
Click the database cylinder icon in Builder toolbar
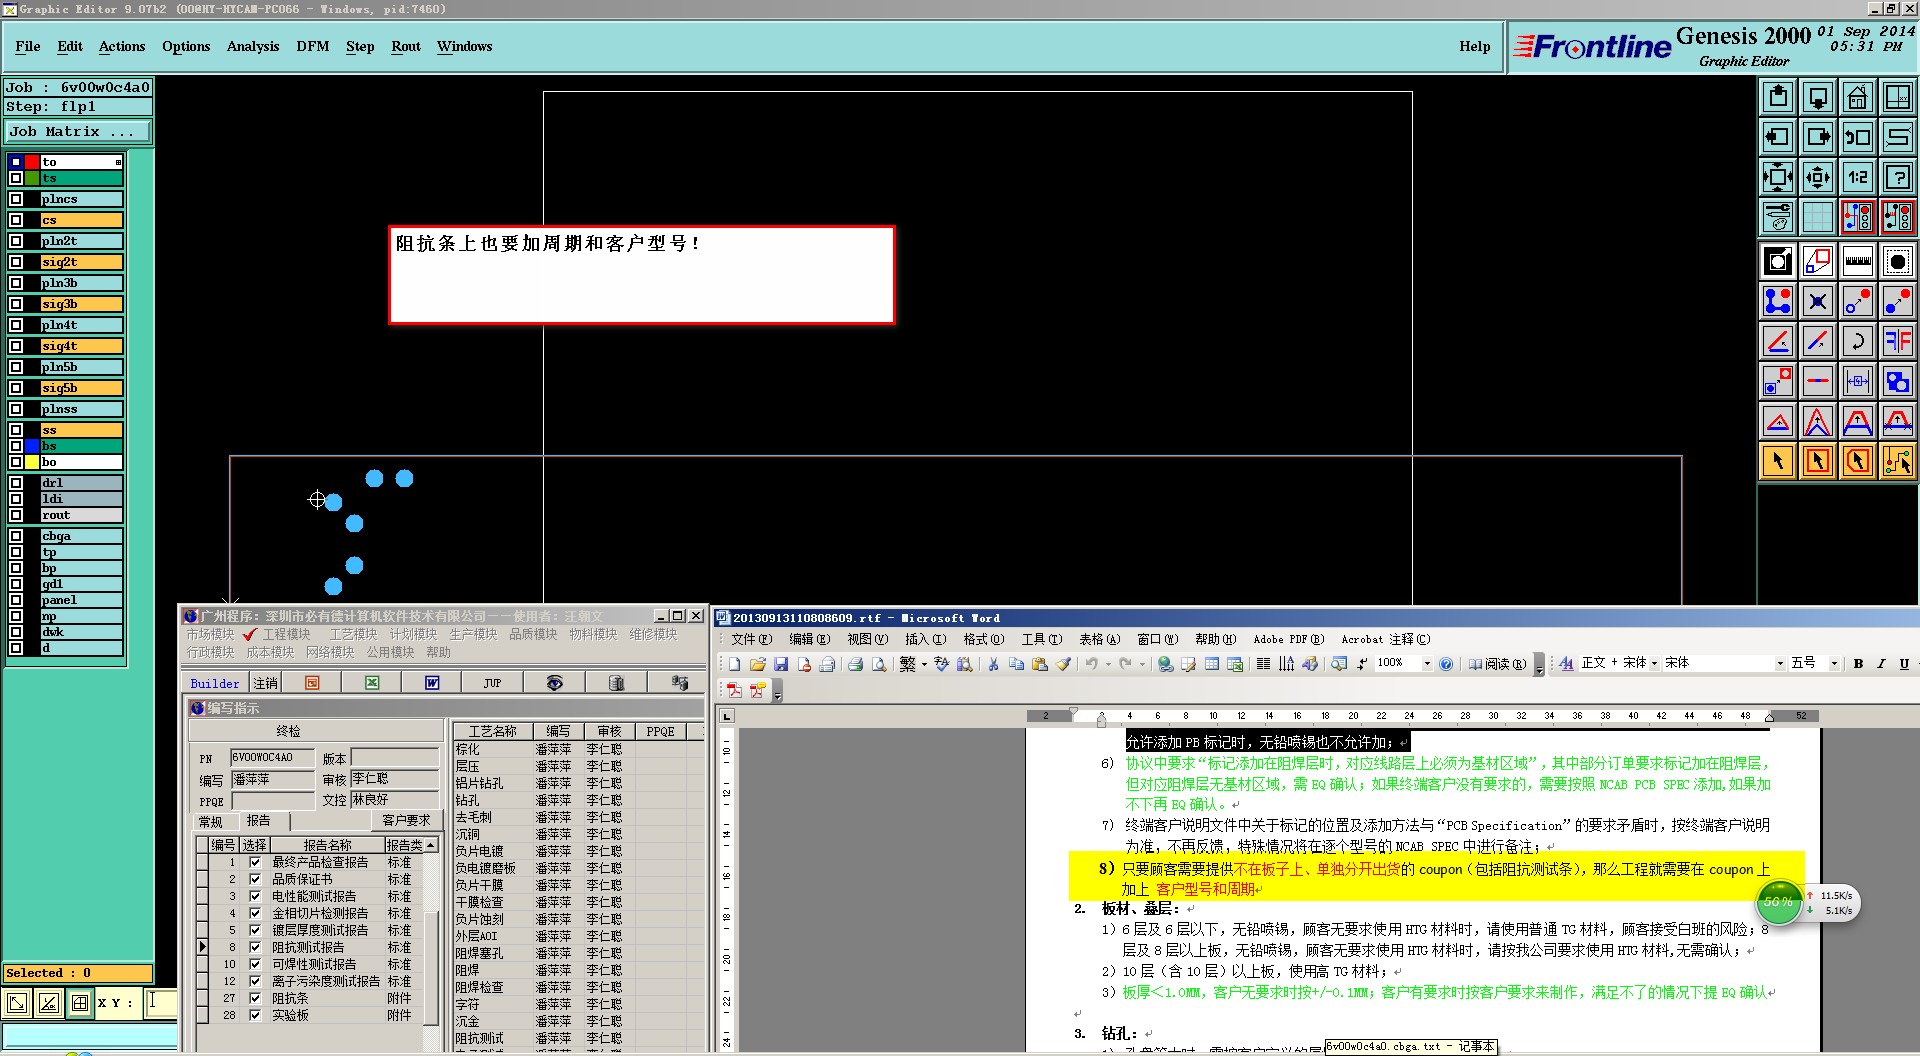point(617,683)
